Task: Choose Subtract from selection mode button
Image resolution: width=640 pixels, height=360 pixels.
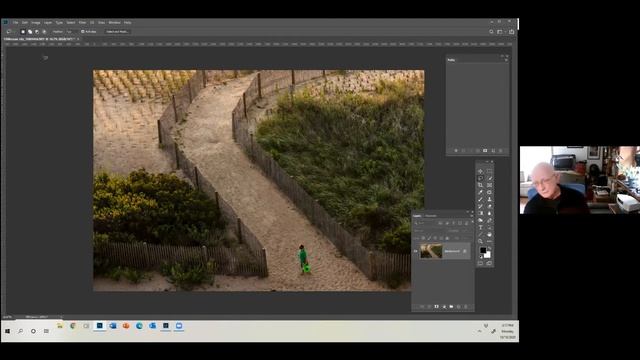Action: pos(37,31)
